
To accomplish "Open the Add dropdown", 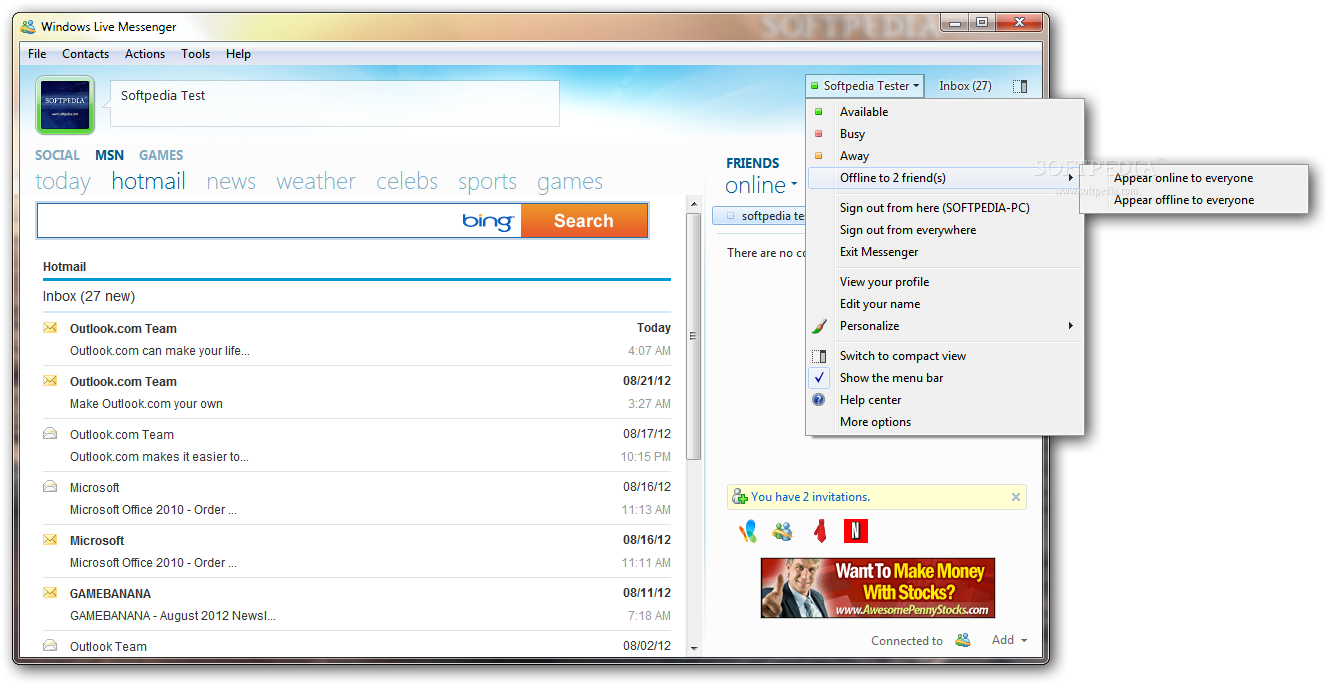I will [x=1009, y=640].
